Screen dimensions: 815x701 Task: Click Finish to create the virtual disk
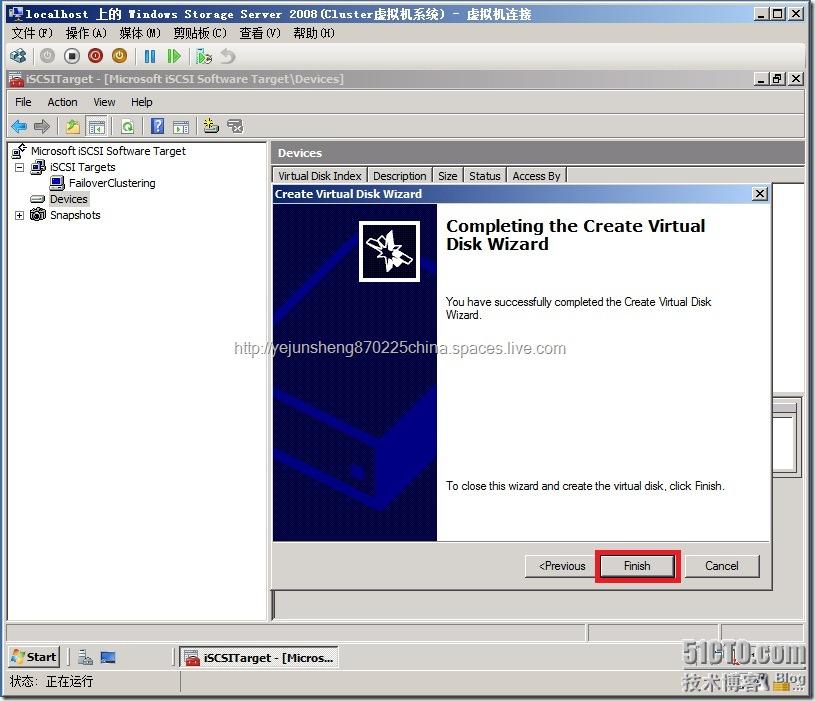[637, 566]
